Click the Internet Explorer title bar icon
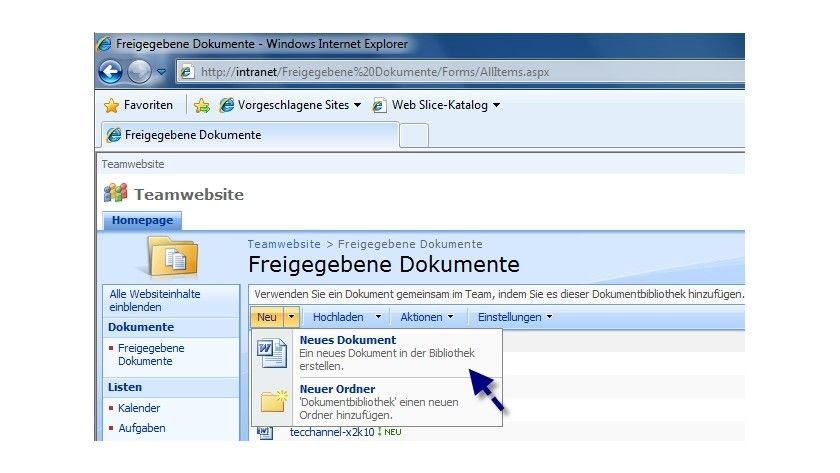840x473 pixels. coord(104,44)
